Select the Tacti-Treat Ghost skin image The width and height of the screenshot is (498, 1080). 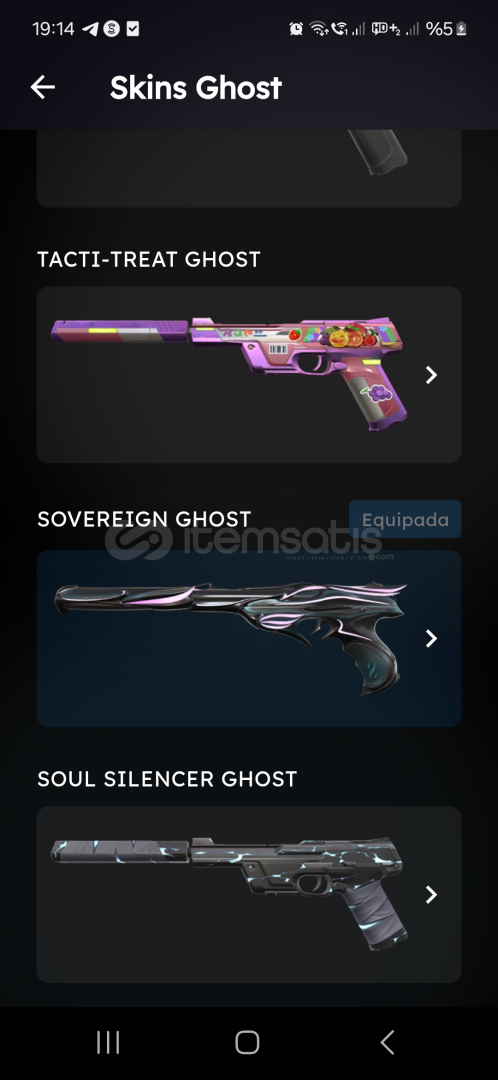[229, 373]
